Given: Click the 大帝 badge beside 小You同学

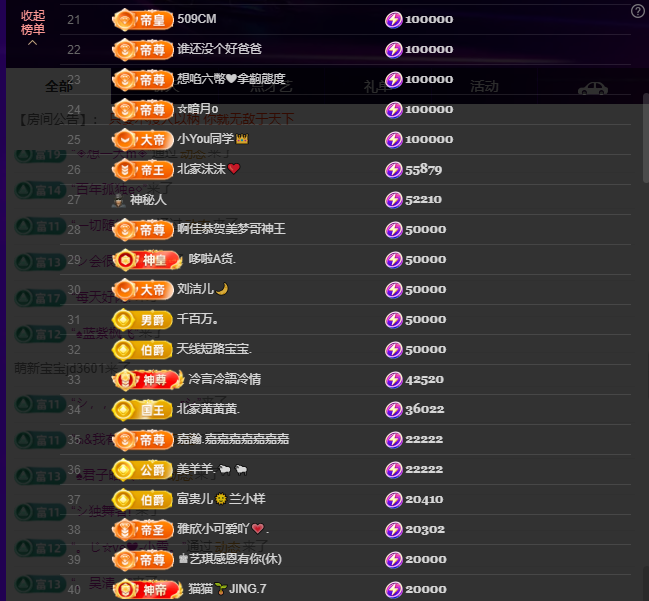Looking at the screenshot, I should pyautogui.click(x=142, y=139).
